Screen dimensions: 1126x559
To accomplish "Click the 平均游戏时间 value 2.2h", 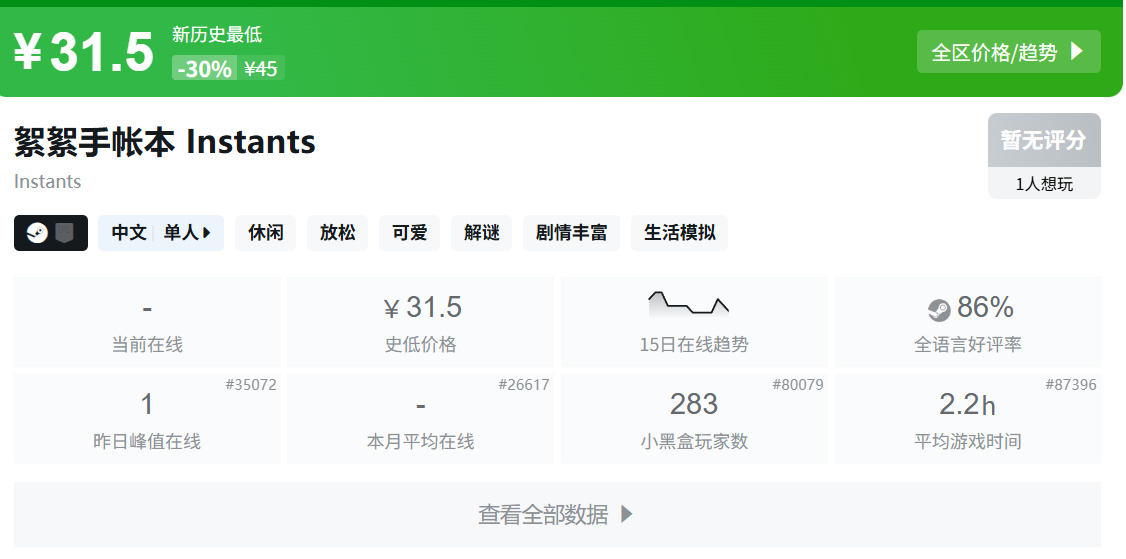I will (967, 405).
